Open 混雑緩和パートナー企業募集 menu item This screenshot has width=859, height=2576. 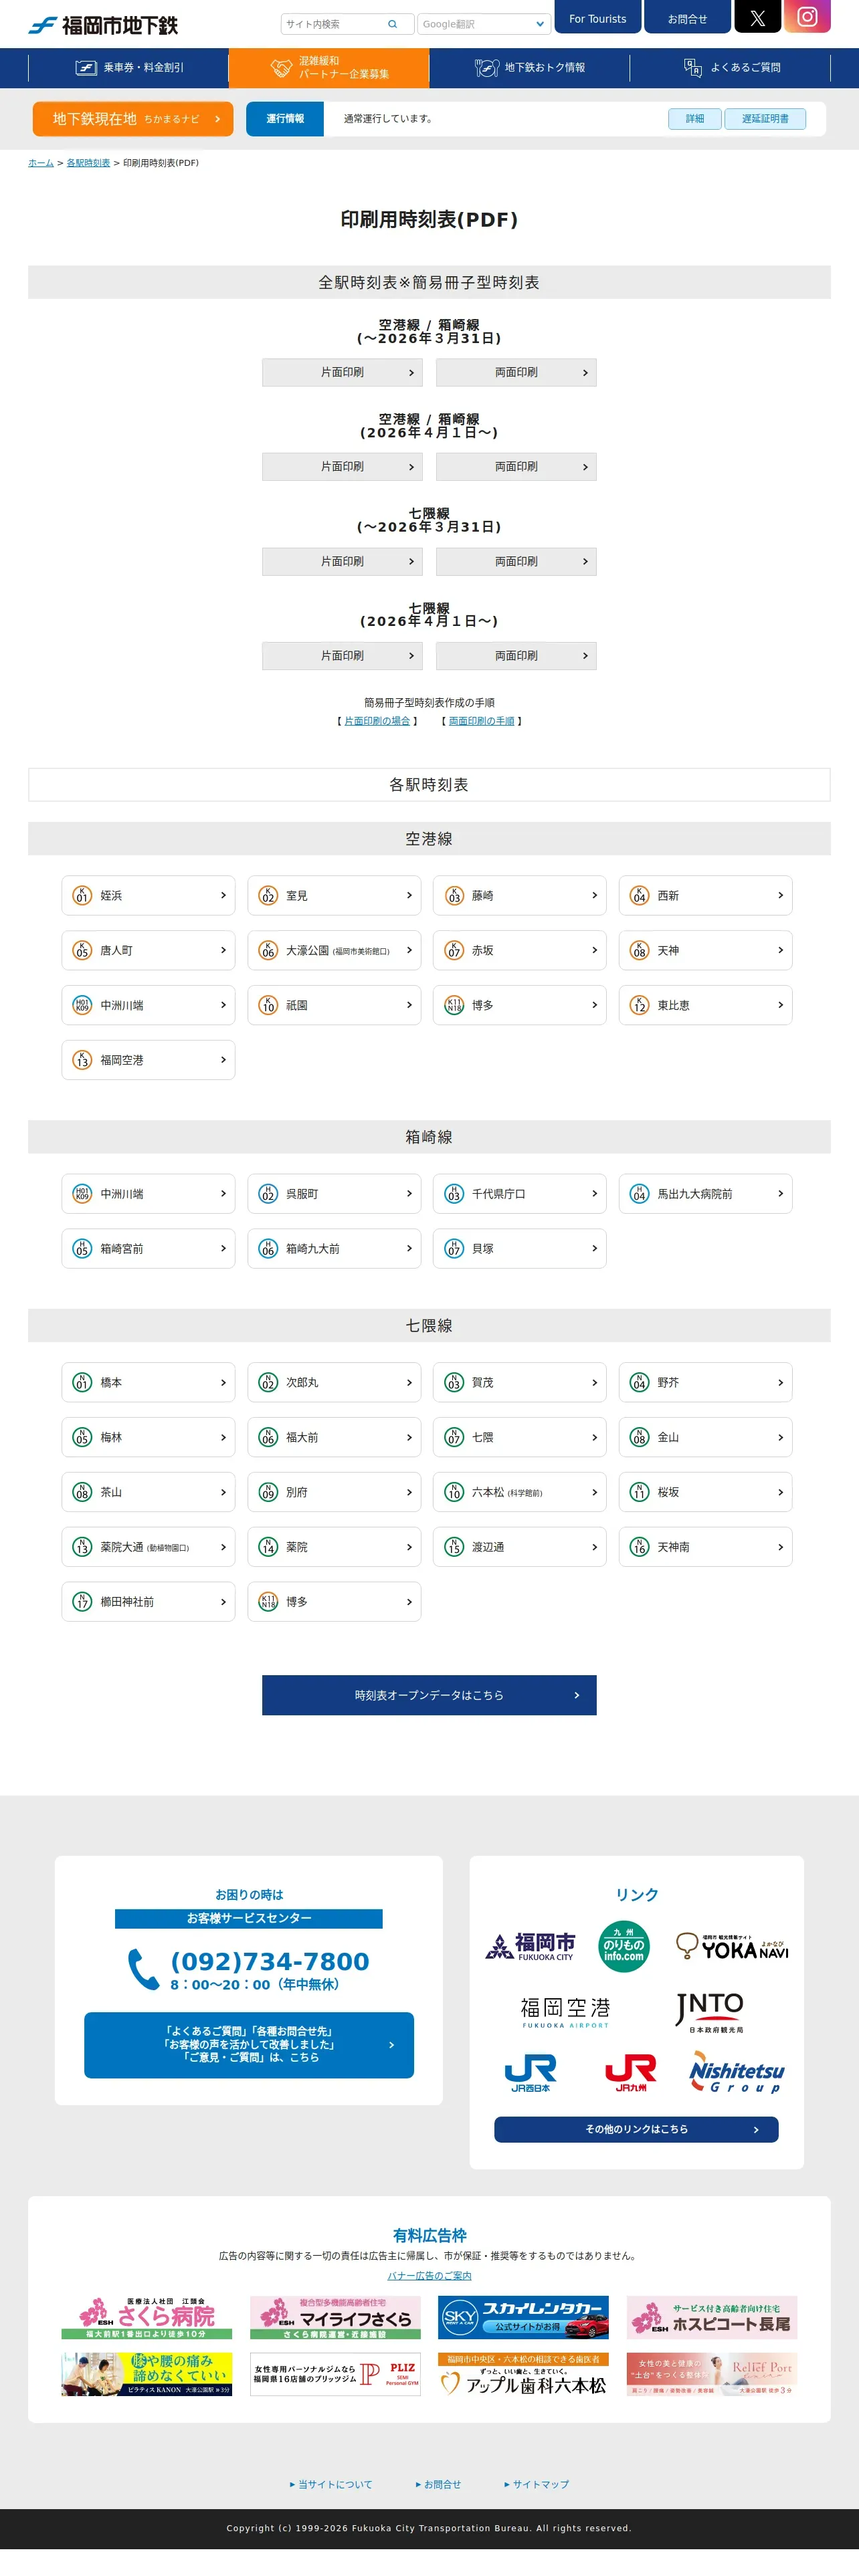[x=329, y=68]
